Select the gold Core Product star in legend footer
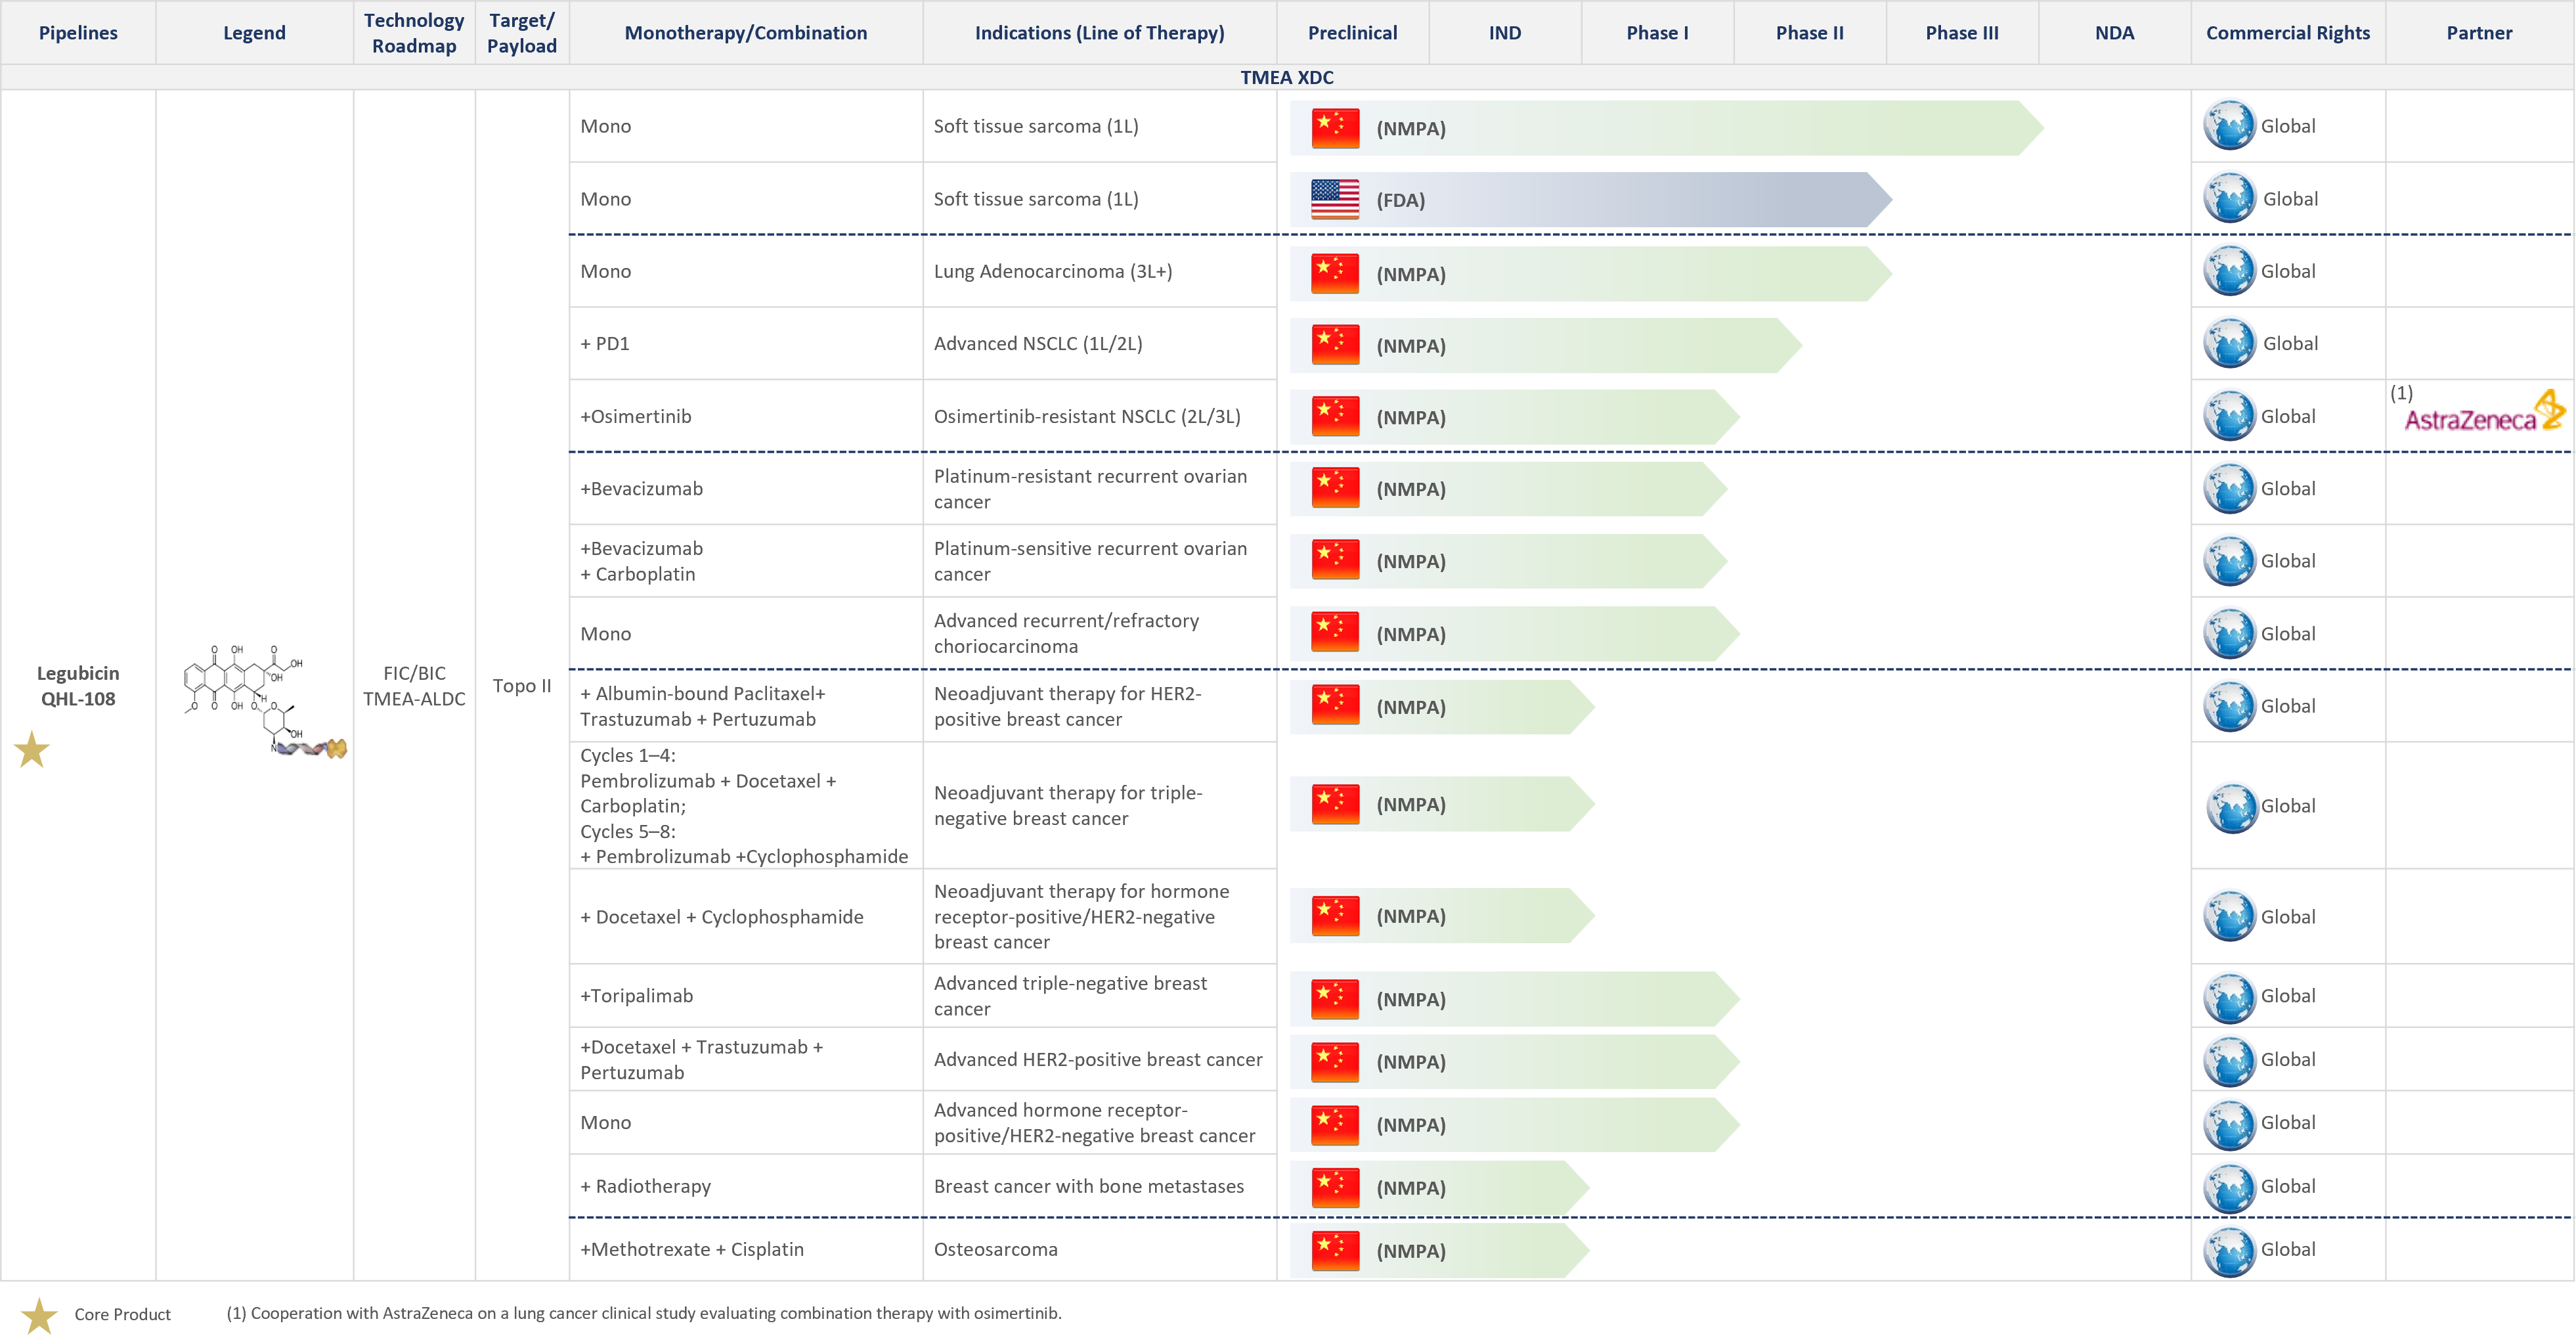The height and width of the screenshot is (1336, 2576). pyautogui.click(x=39, y=1314)
